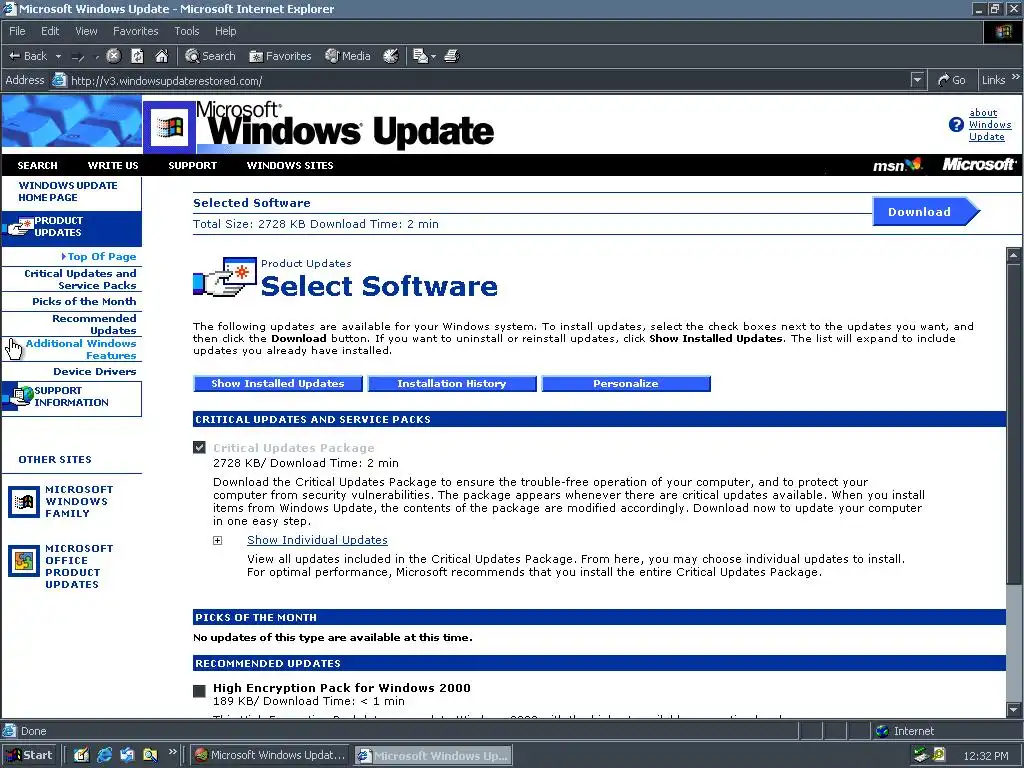
Task: Launch Internet Explorer from Quick Launch
Action: point(104,755)
